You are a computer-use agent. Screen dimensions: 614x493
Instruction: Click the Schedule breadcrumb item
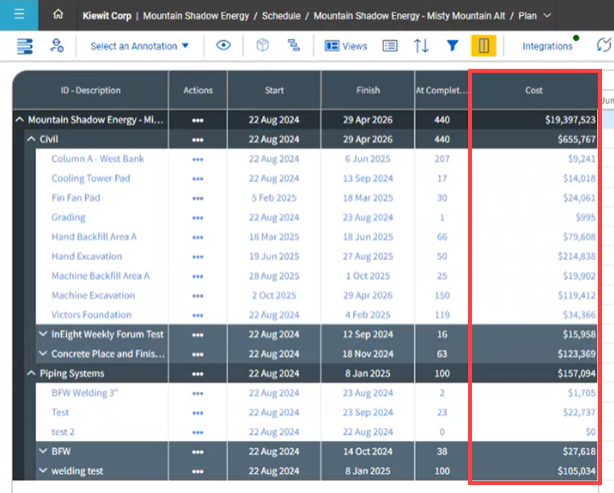point(282,16)
